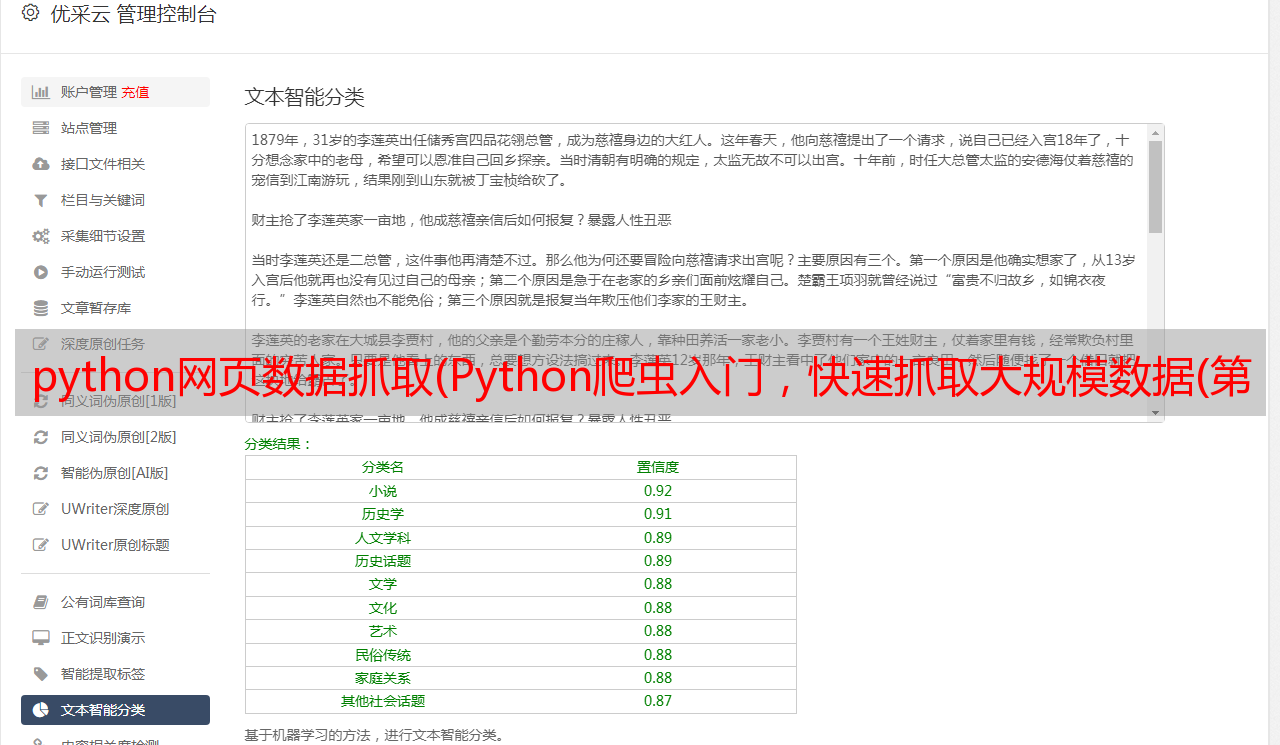Click the red 充值 link
Screen dimensions: 1280x745
(x=136, y=92)
